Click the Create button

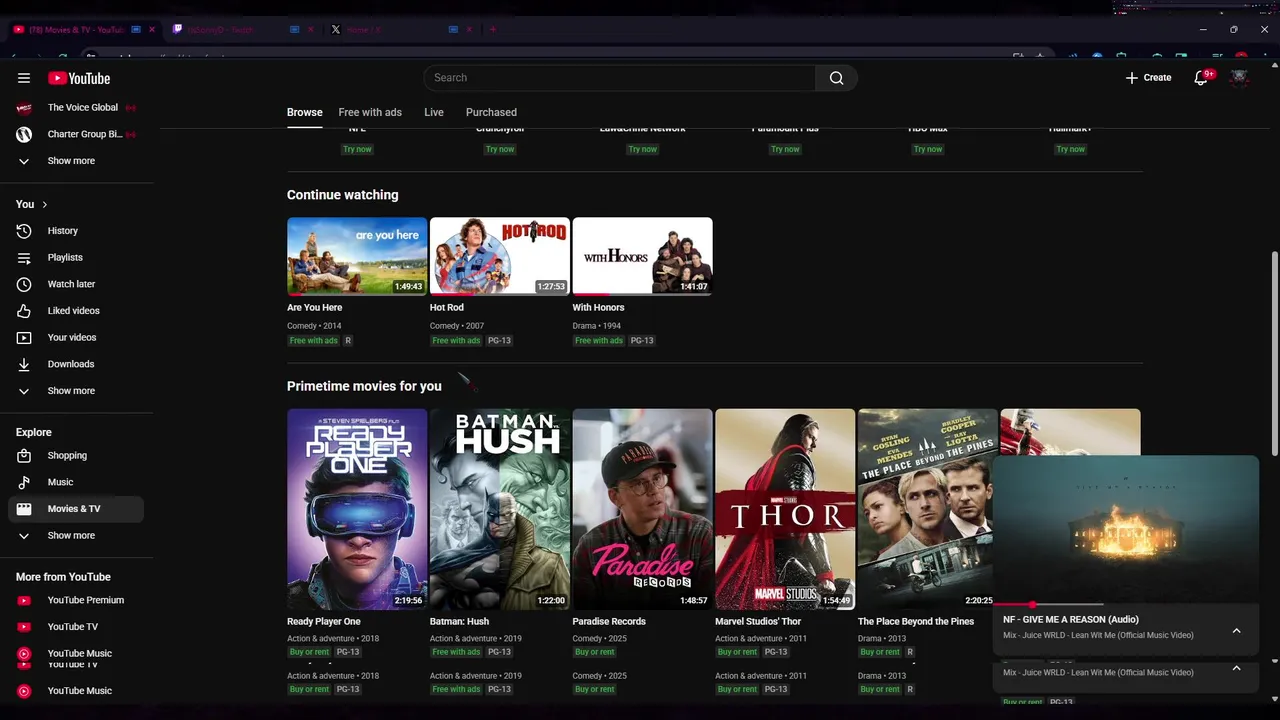pyautogui.click(x=1148, y=78)
